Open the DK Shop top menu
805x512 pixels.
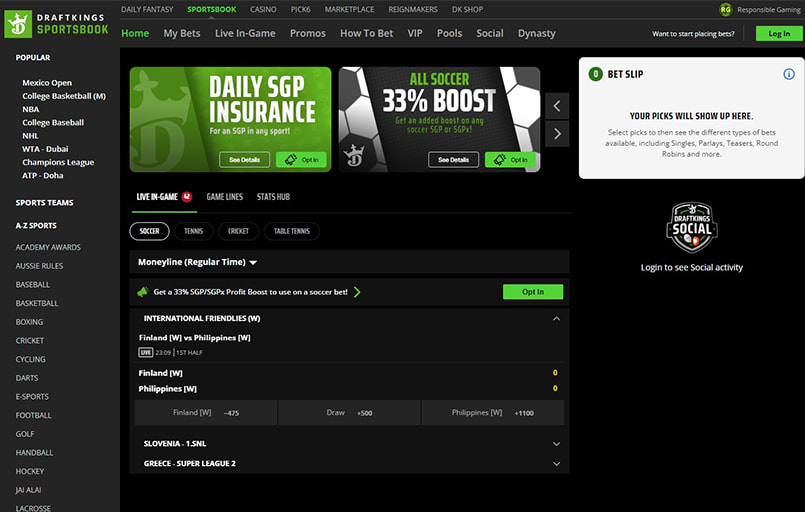point(467,9)
